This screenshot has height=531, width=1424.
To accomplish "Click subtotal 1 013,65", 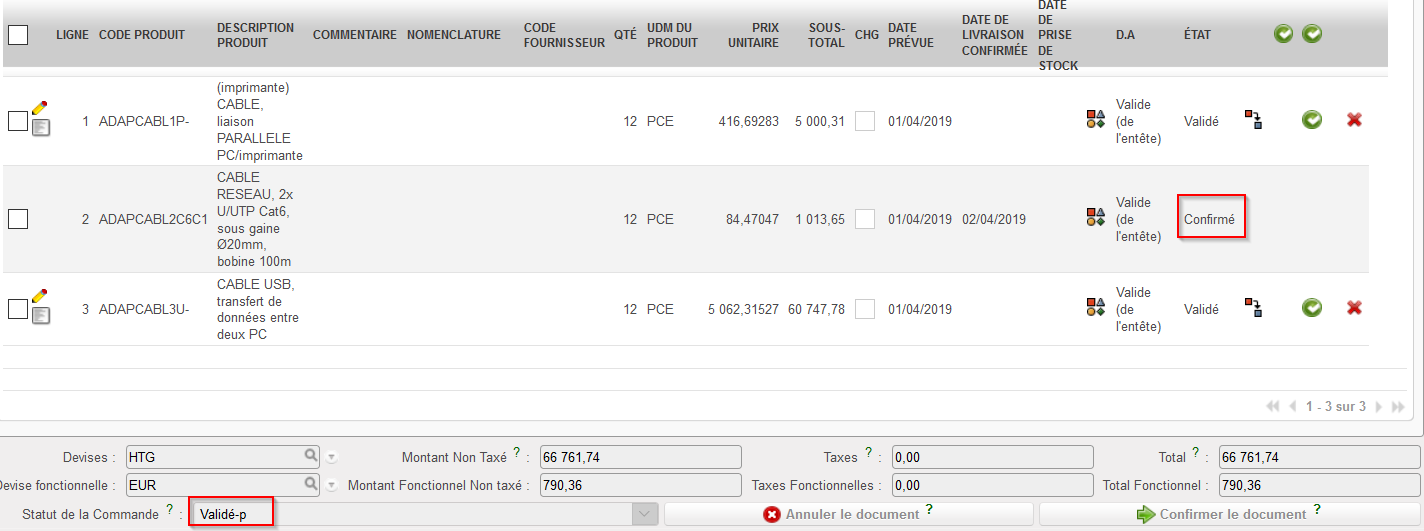I will pyautogui.click(x=820, y=219).
